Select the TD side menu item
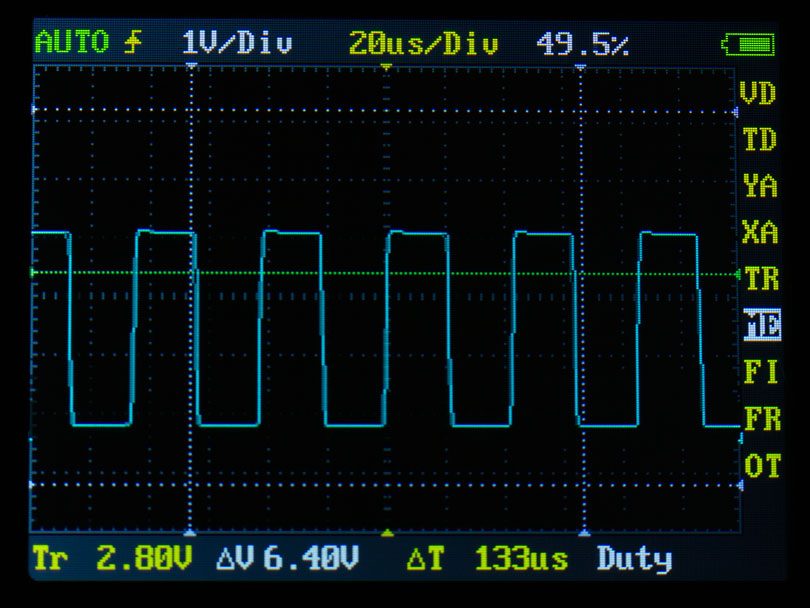The image size is (810, 608). (x=759, y=140)
